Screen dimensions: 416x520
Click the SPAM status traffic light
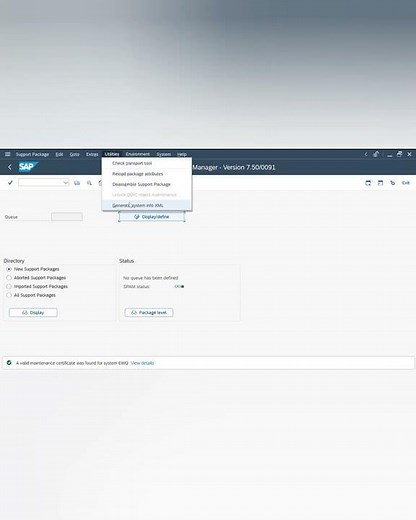click(x=179, y=286)
